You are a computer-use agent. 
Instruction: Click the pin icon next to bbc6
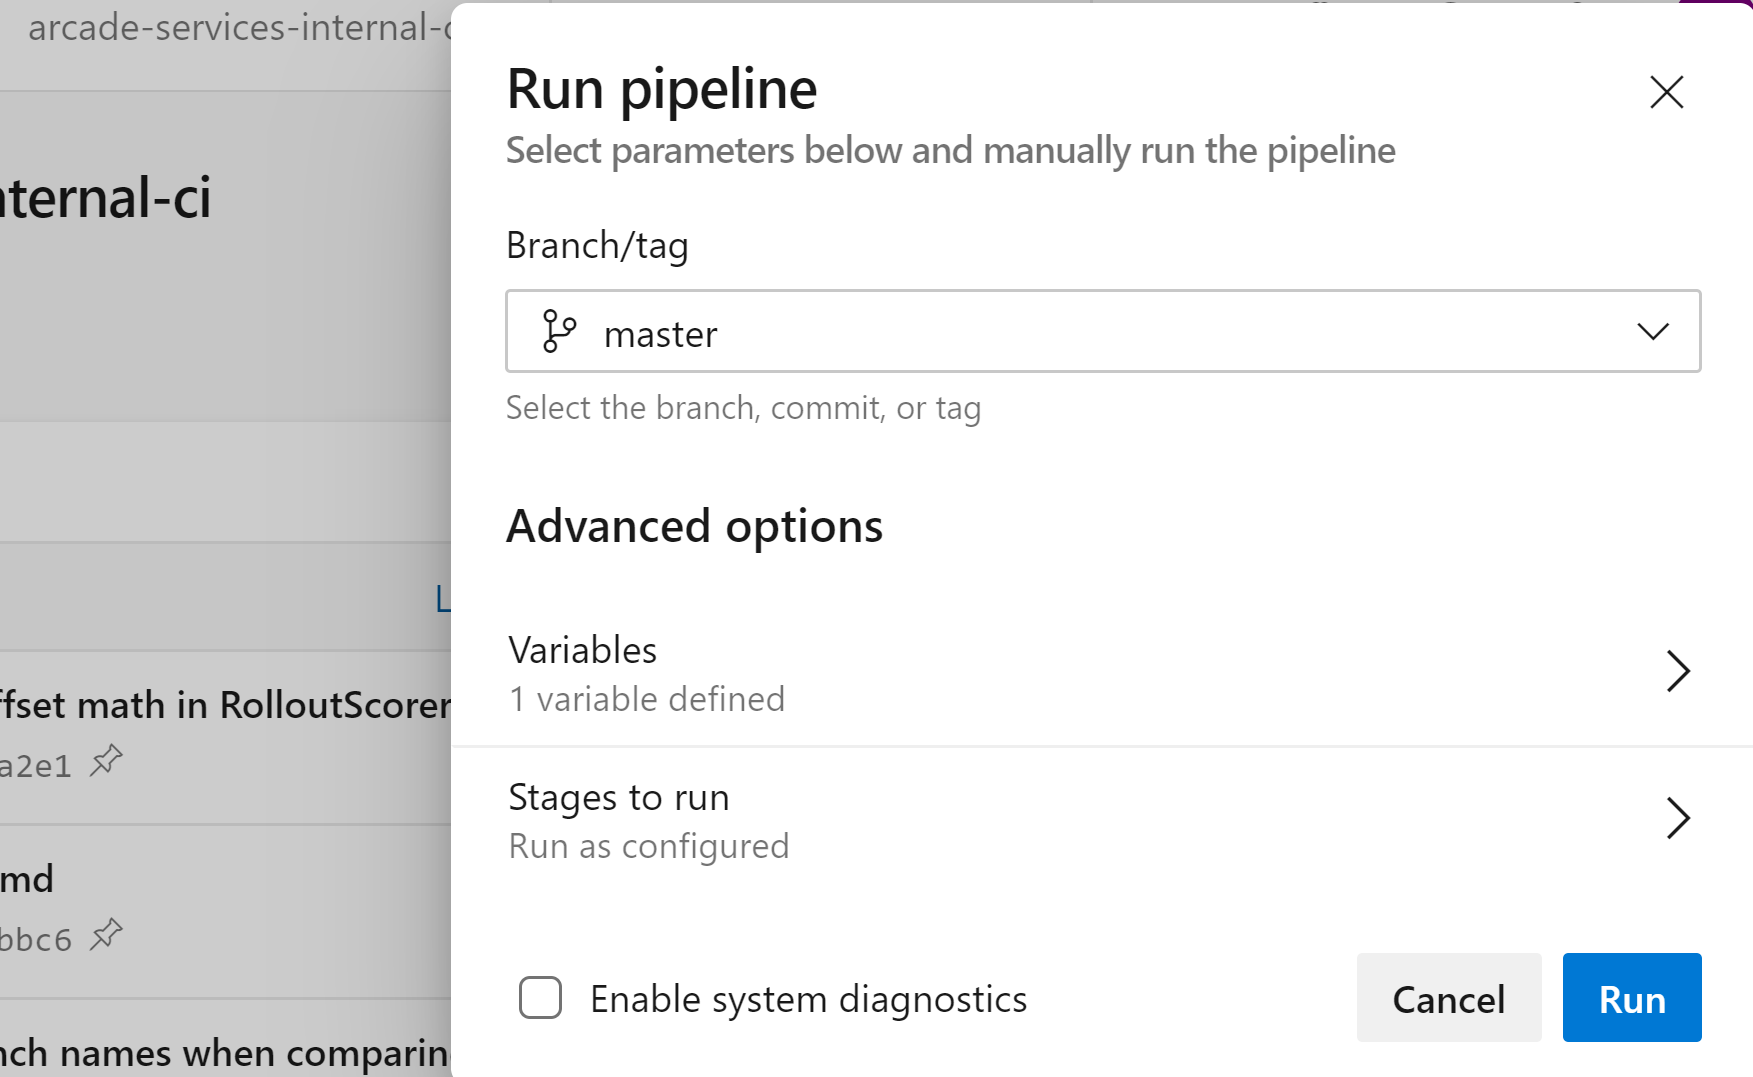tap(106, 936)
